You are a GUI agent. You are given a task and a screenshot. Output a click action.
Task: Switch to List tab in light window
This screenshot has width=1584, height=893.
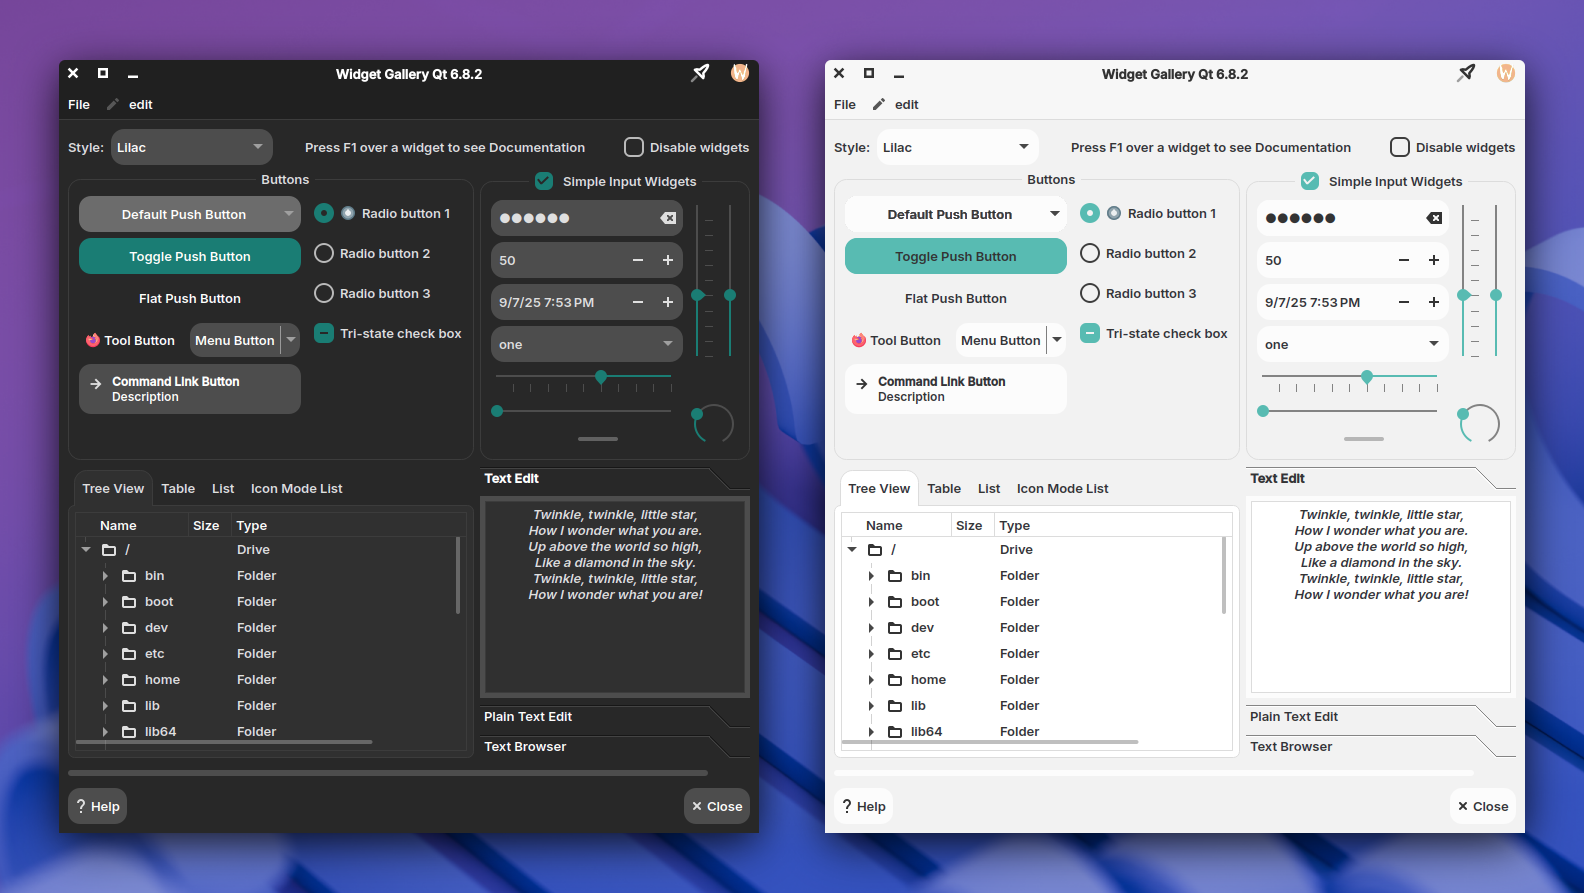(x=989, y=488)
